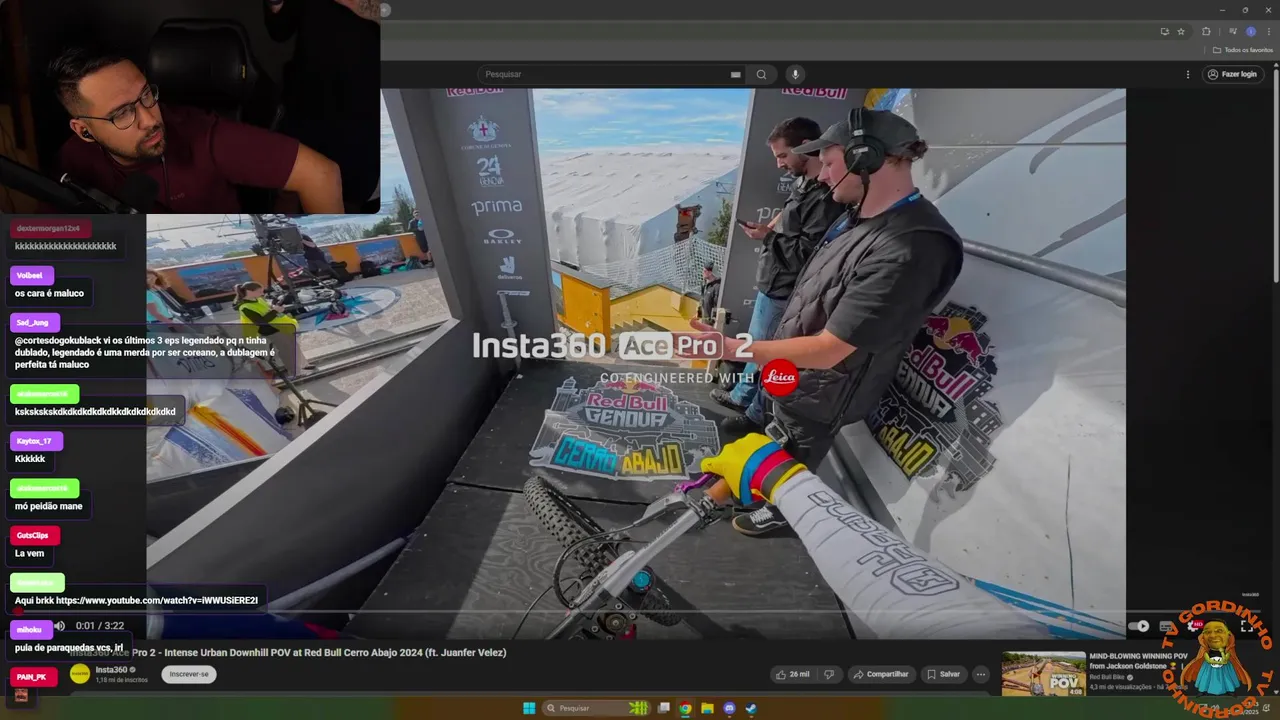
Task: Start voice search with the microphone icon
Action: click(795, 74)
